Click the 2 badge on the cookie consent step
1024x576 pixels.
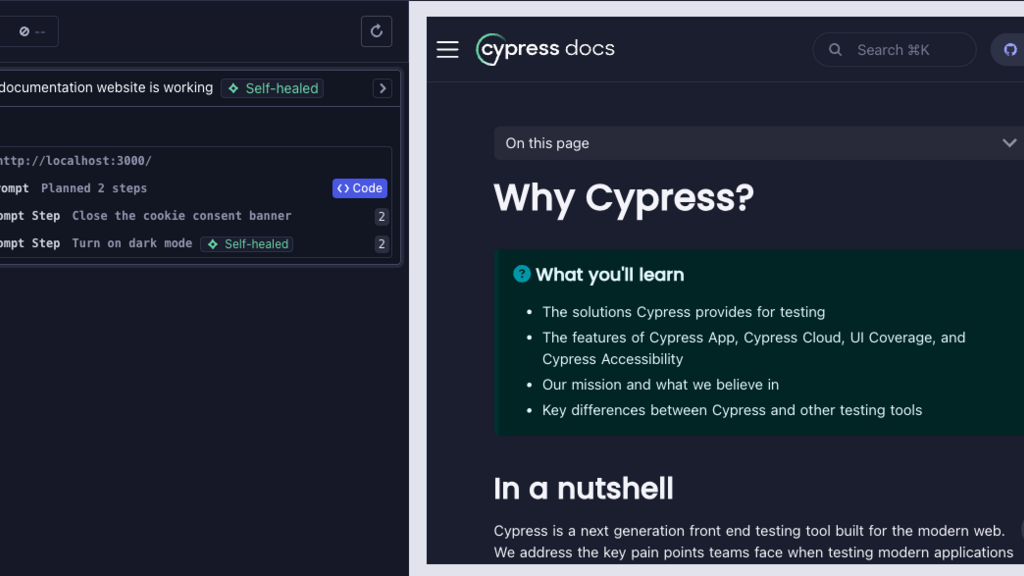pyautogui.click(x=381, y=217)
